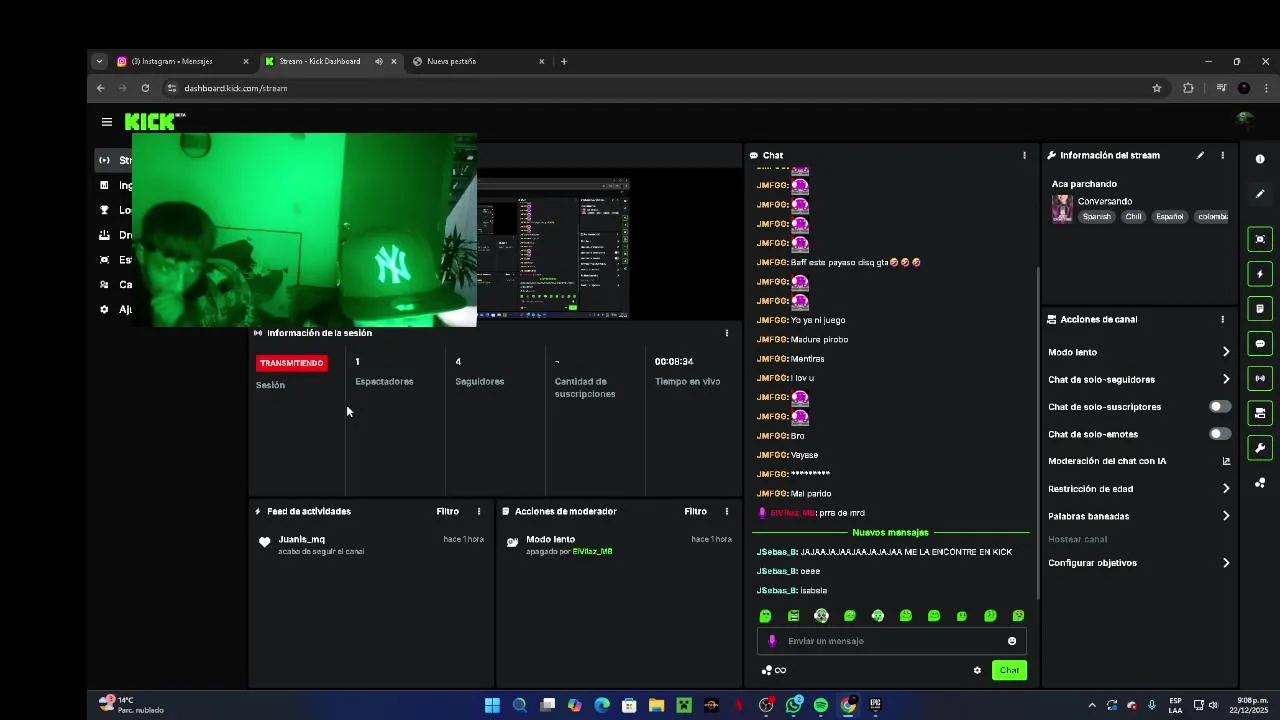Click the Spanish tag chip
Screen dimensions: 1280x720
tap(1096, 217)
